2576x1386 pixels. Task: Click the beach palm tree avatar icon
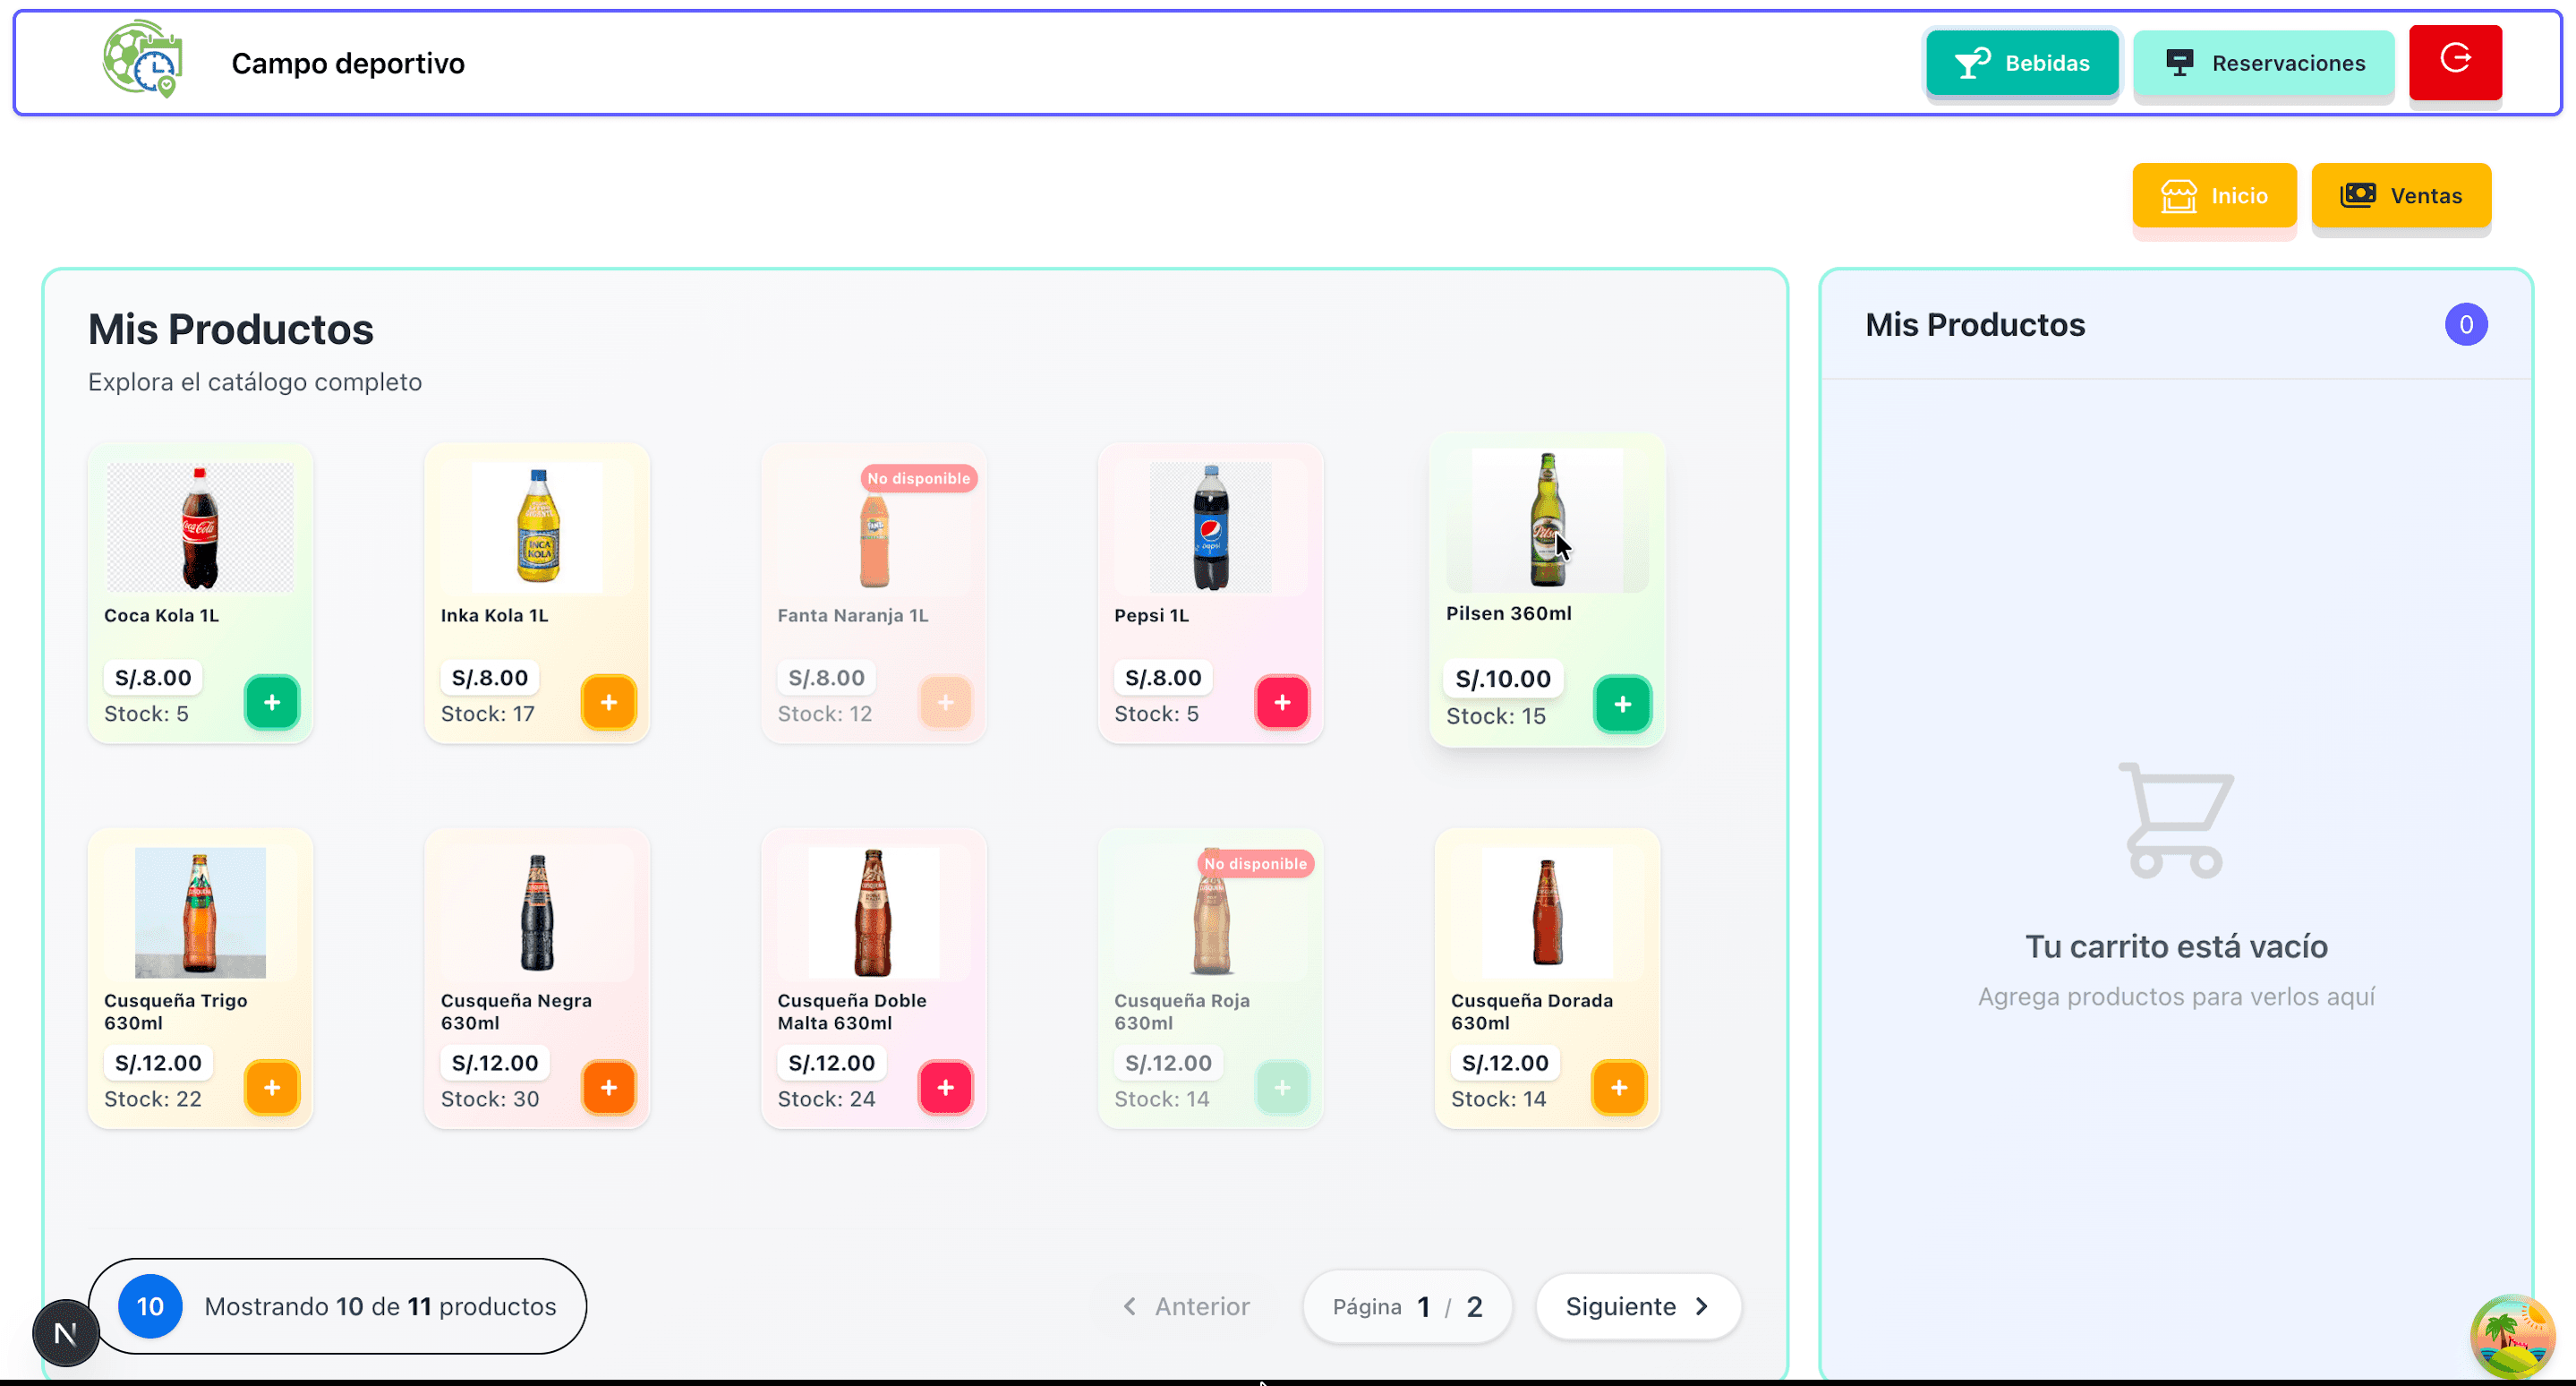(x=2512, y=1337)
